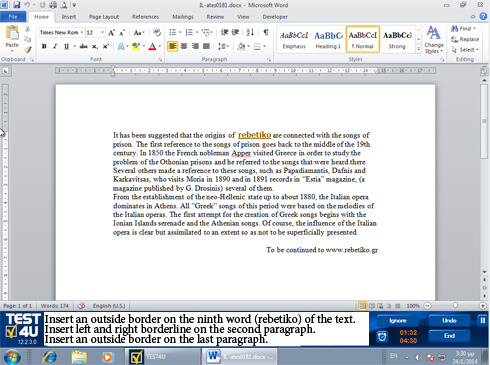
Task: Shrink font size with the small A icon
Action: click(x=122, y=33)
